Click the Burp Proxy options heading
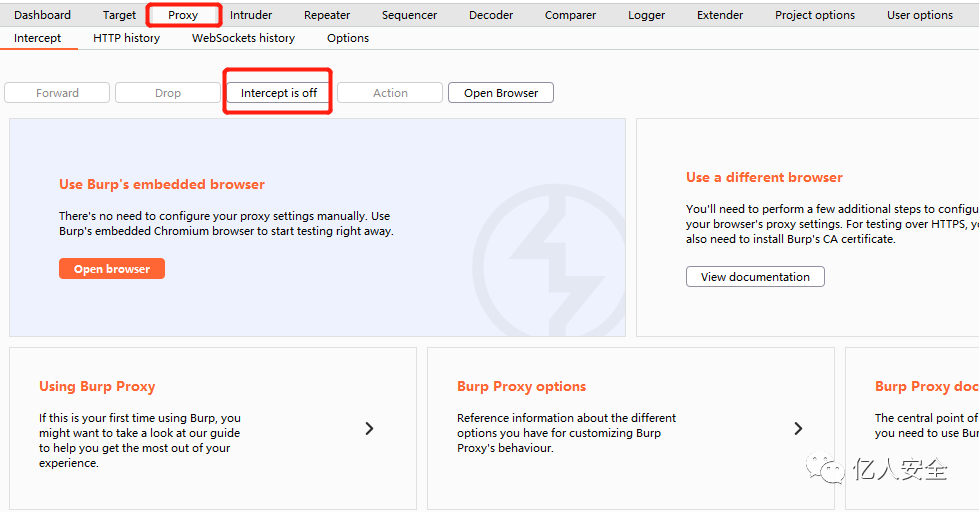 [521, 386]
